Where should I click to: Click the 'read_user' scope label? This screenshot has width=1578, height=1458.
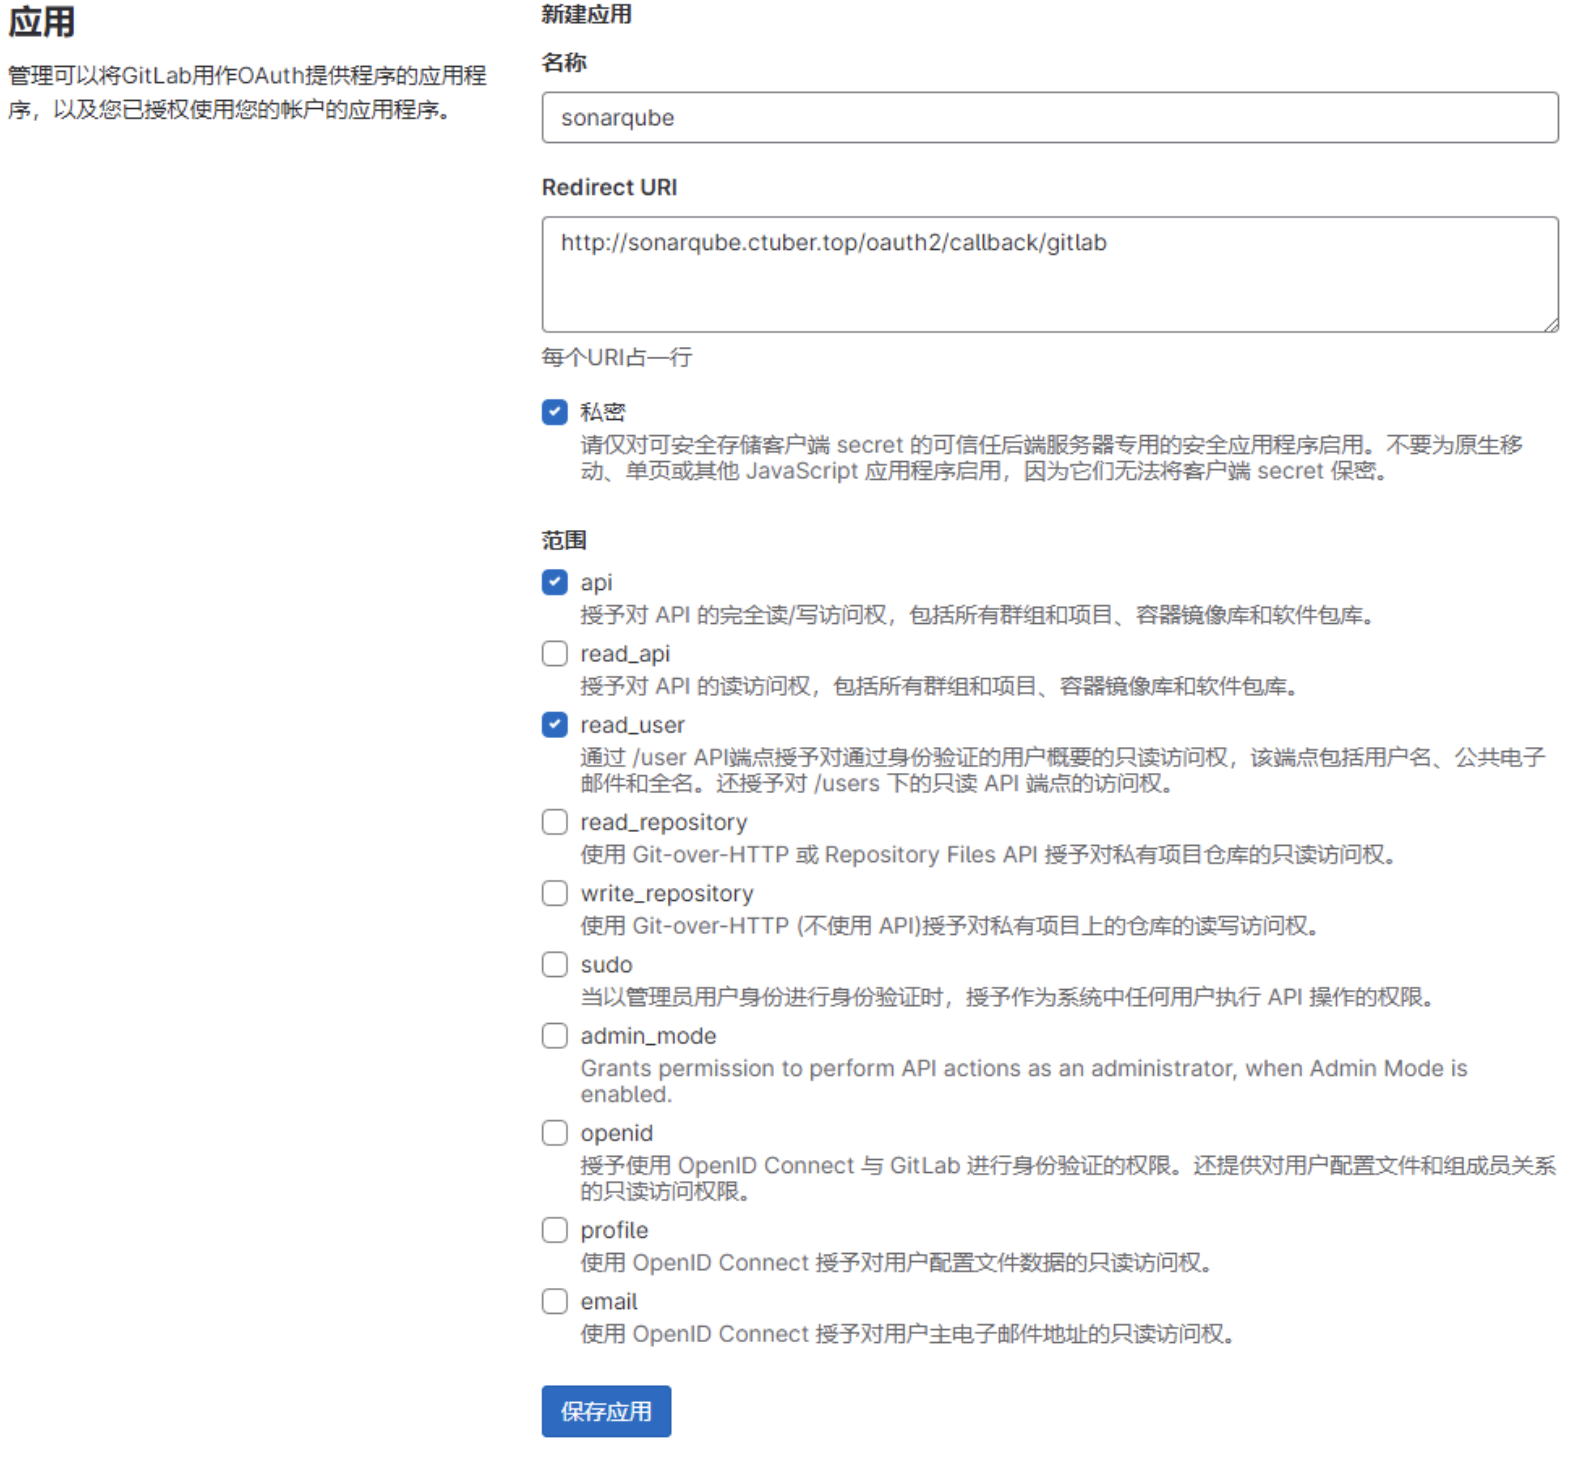click(632, 725)
